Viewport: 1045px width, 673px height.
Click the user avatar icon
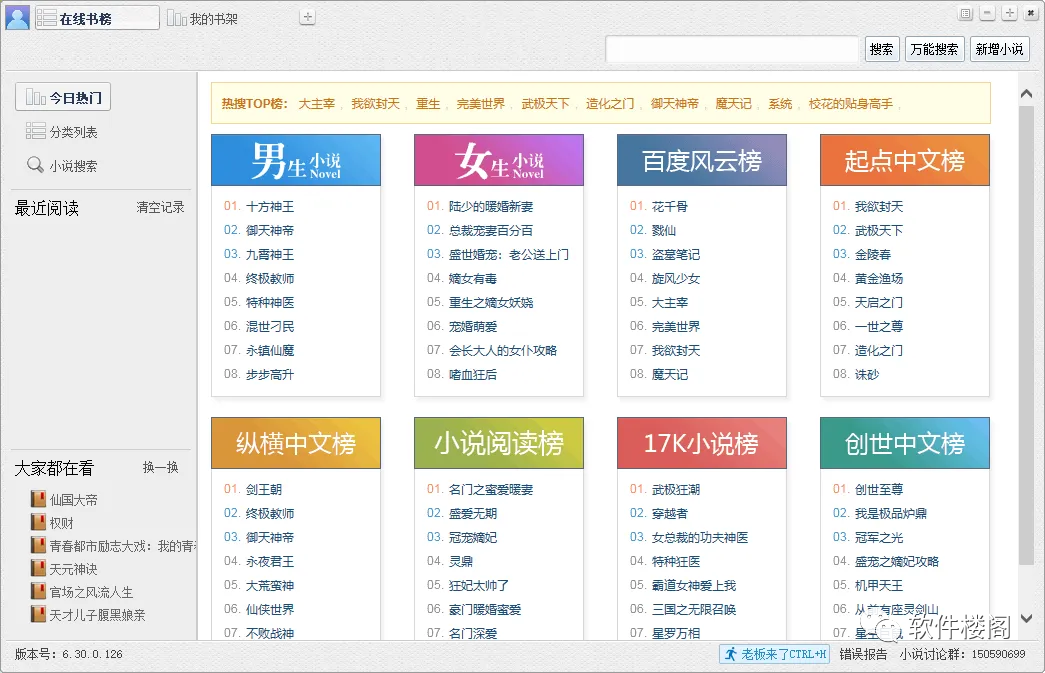coord(17,17)
